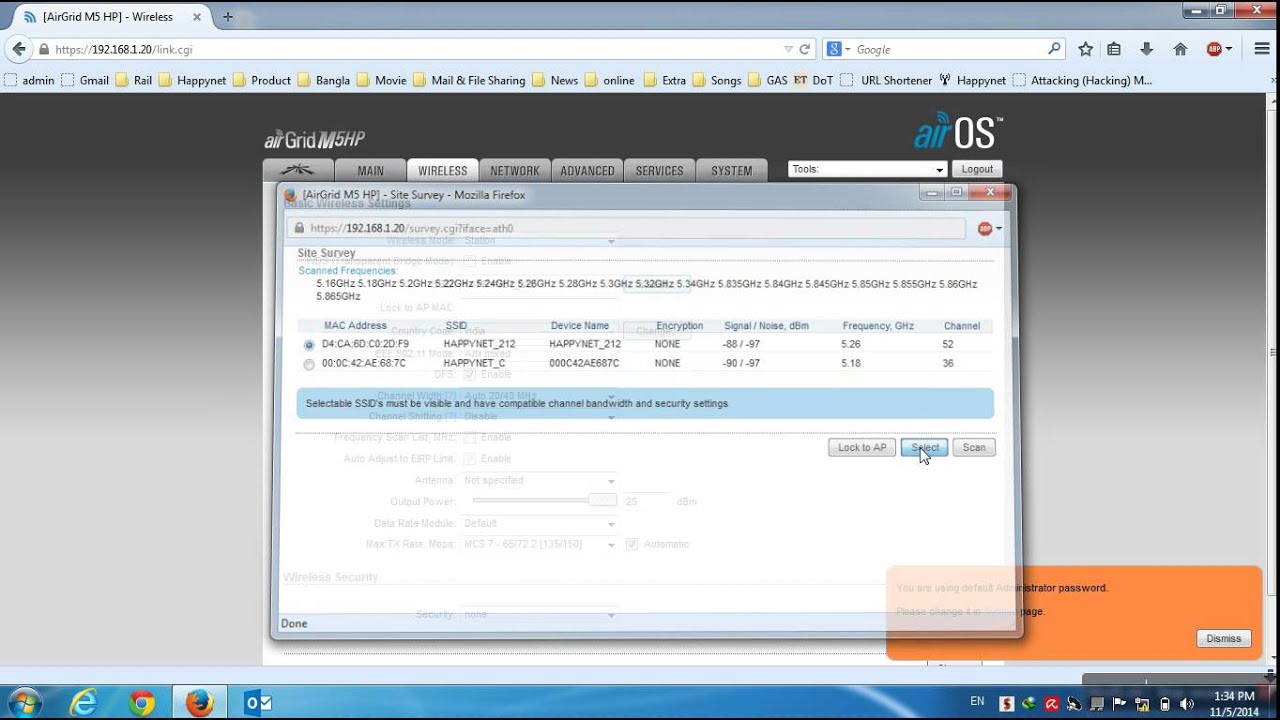
Task: Open the URL Shortener bookmark
Action: (886, 80)
